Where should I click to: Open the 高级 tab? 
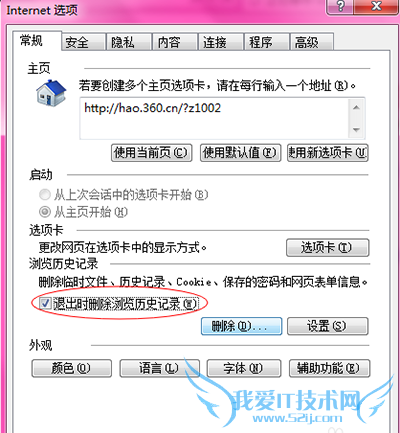point(312,42)
